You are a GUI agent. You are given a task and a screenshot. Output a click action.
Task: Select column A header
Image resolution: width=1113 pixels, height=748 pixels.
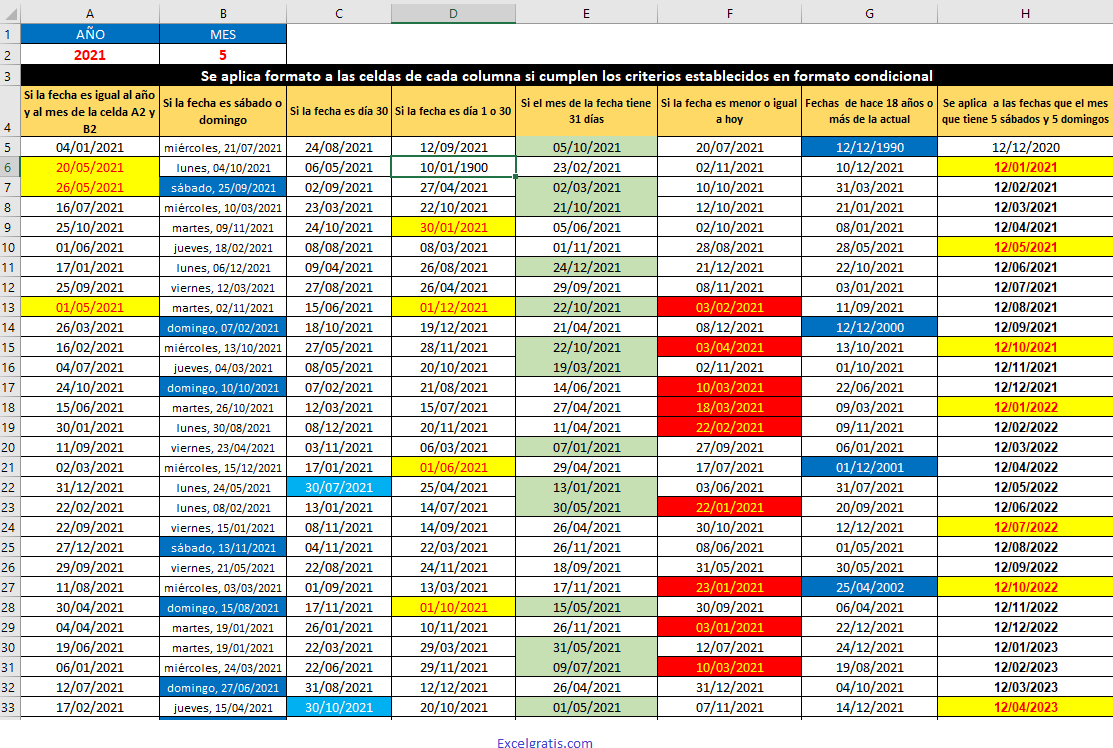[91, 13]
